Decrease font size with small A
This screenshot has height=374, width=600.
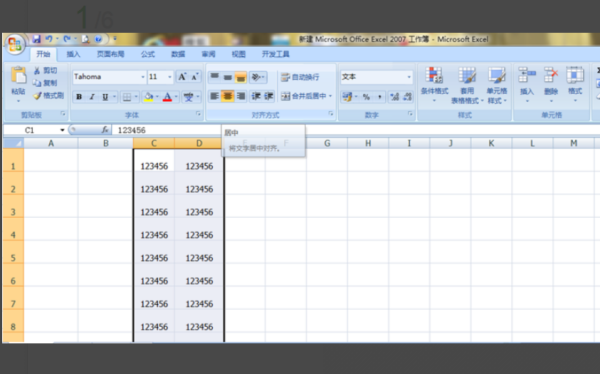pos(194,77)
